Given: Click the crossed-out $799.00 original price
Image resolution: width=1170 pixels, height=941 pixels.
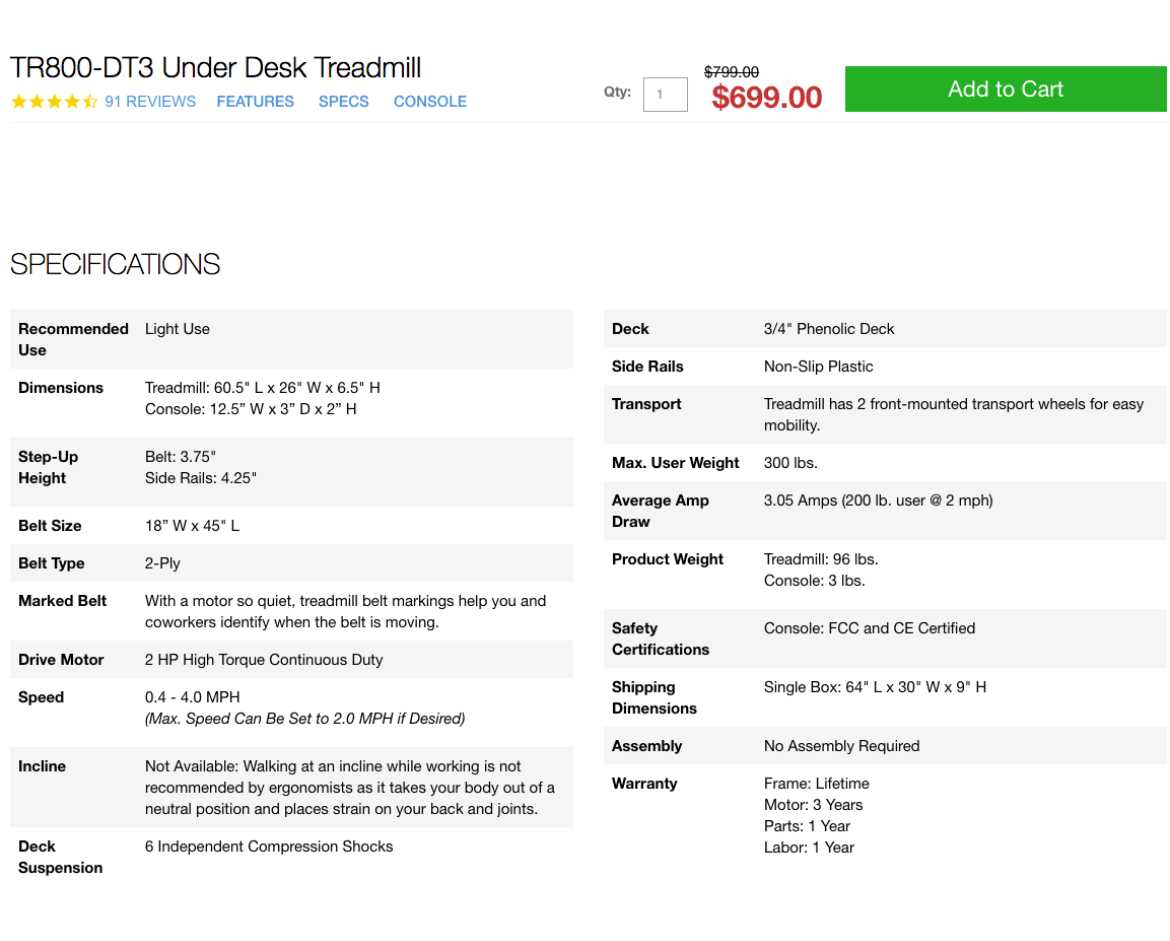Looking at the screenshot, I should pyautogui.click(x=731, y=72).
